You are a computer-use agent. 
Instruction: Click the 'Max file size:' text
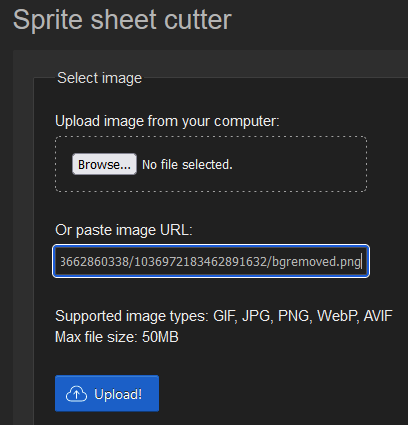[x=96, y=337]
